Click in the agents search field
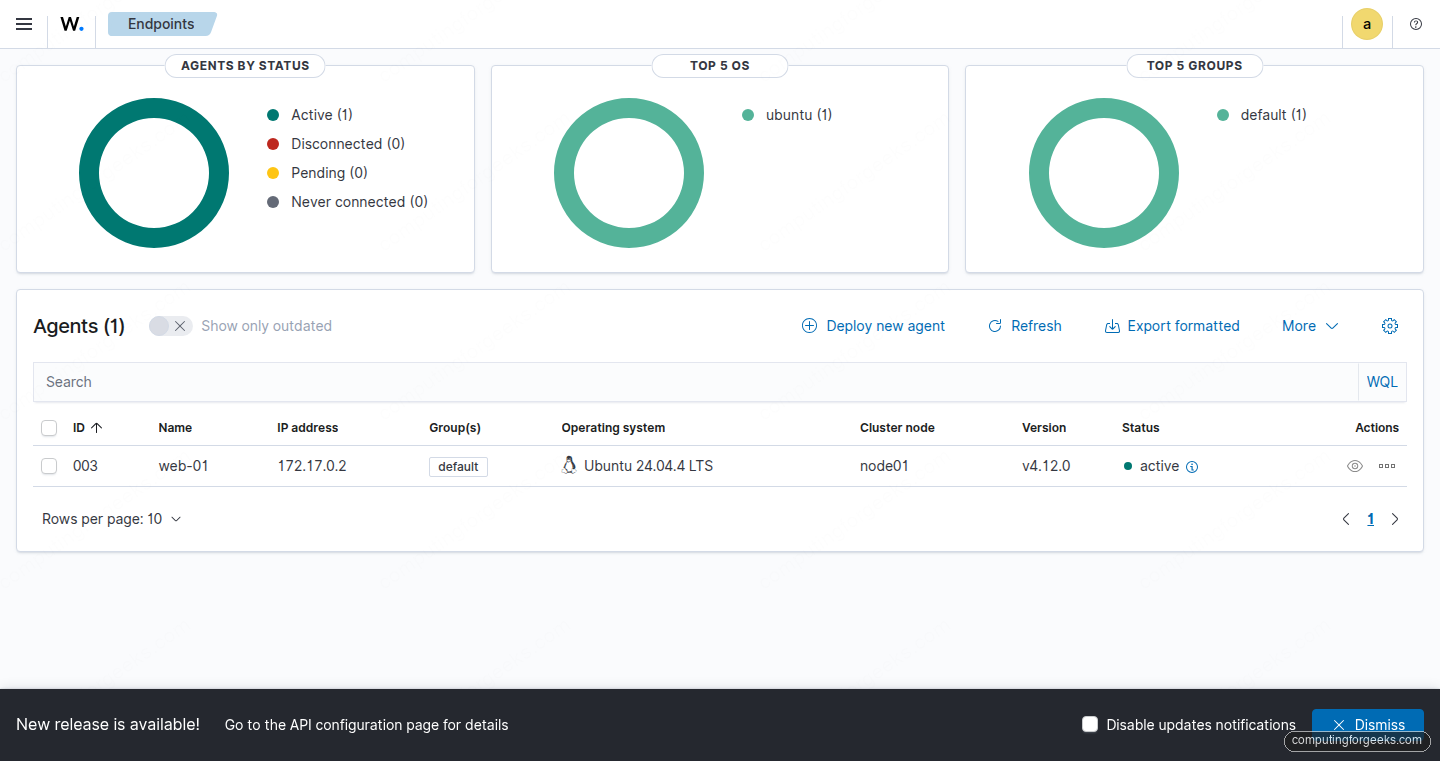This screenshot has height=761, width=1440. 400,382
